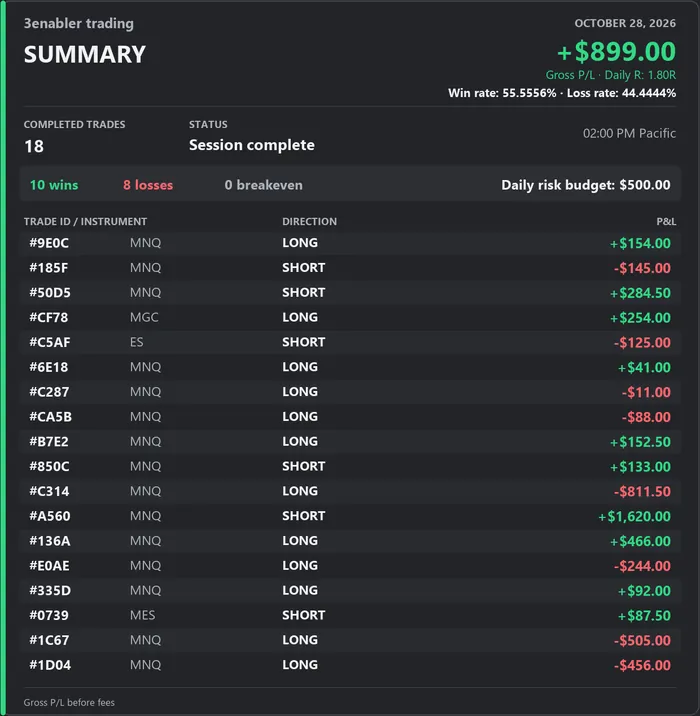The height and width of the screenshot is (716, 700).
Task: Select trade ID #50D5
Action: tap(50, 293)
